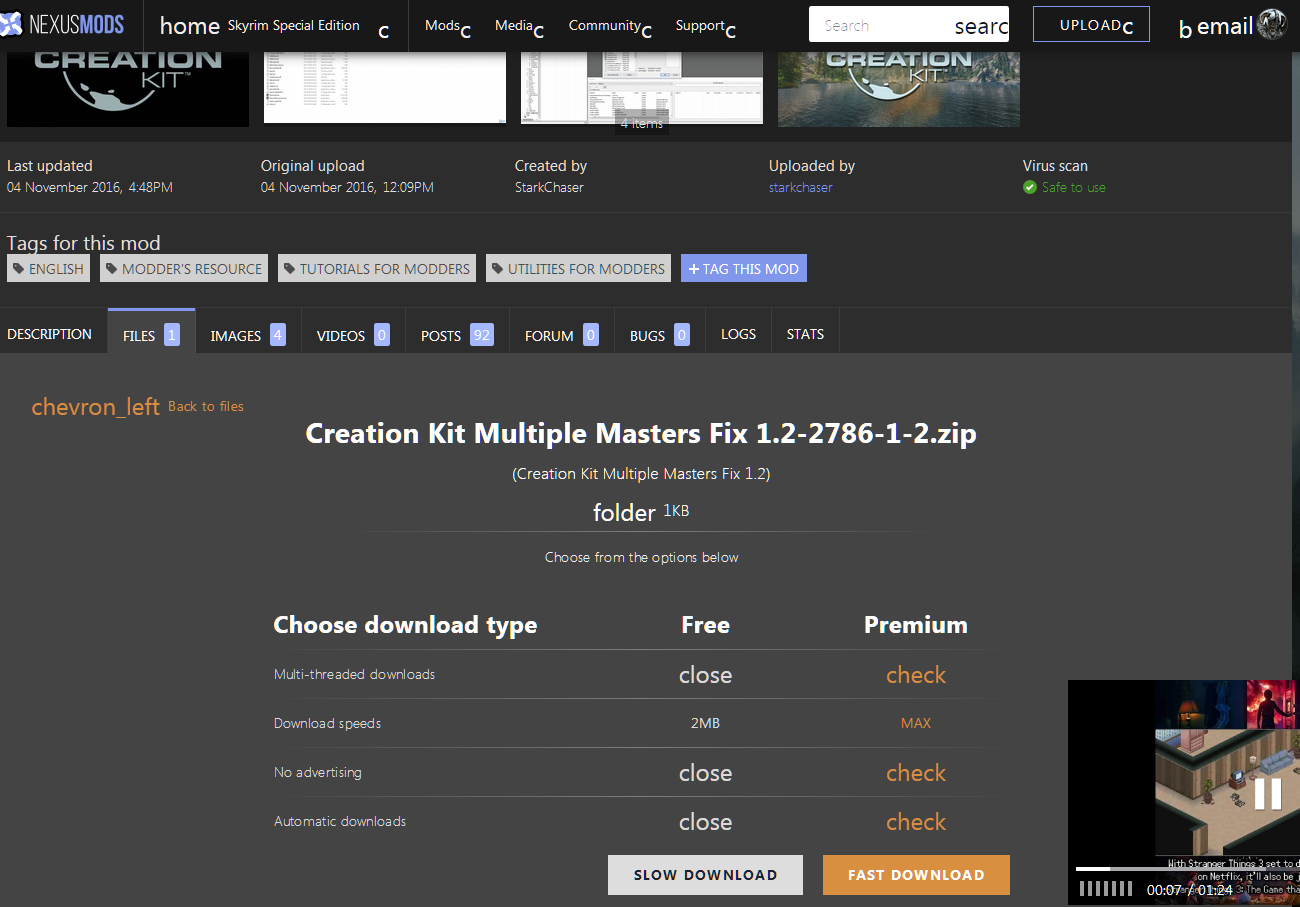Viewport: 1300px width, 907px height.
Task: Switch to the STATS tab
Action: [x=805, y=334]
